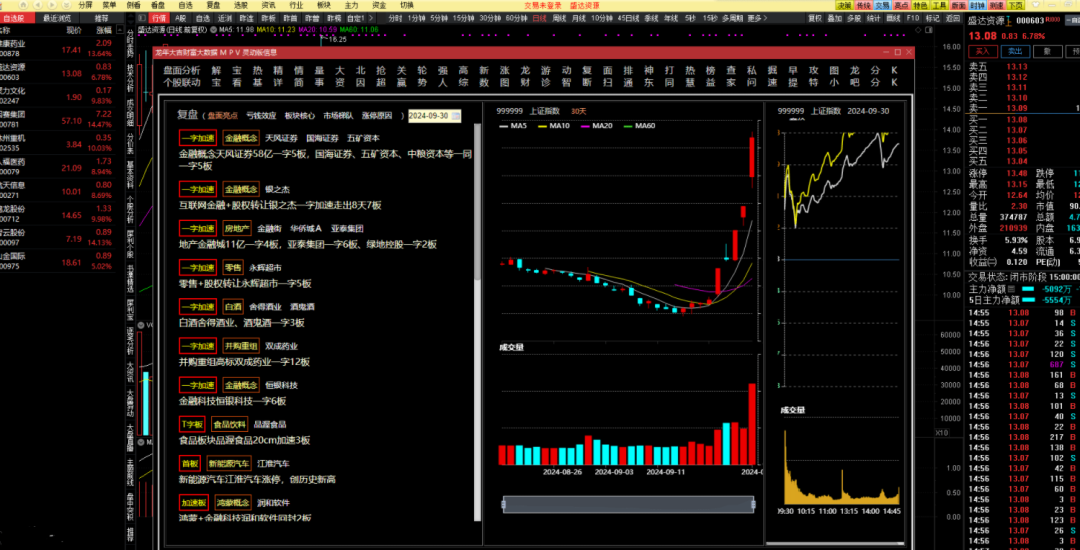Select 涨停原因 filter

pos(377,116)
